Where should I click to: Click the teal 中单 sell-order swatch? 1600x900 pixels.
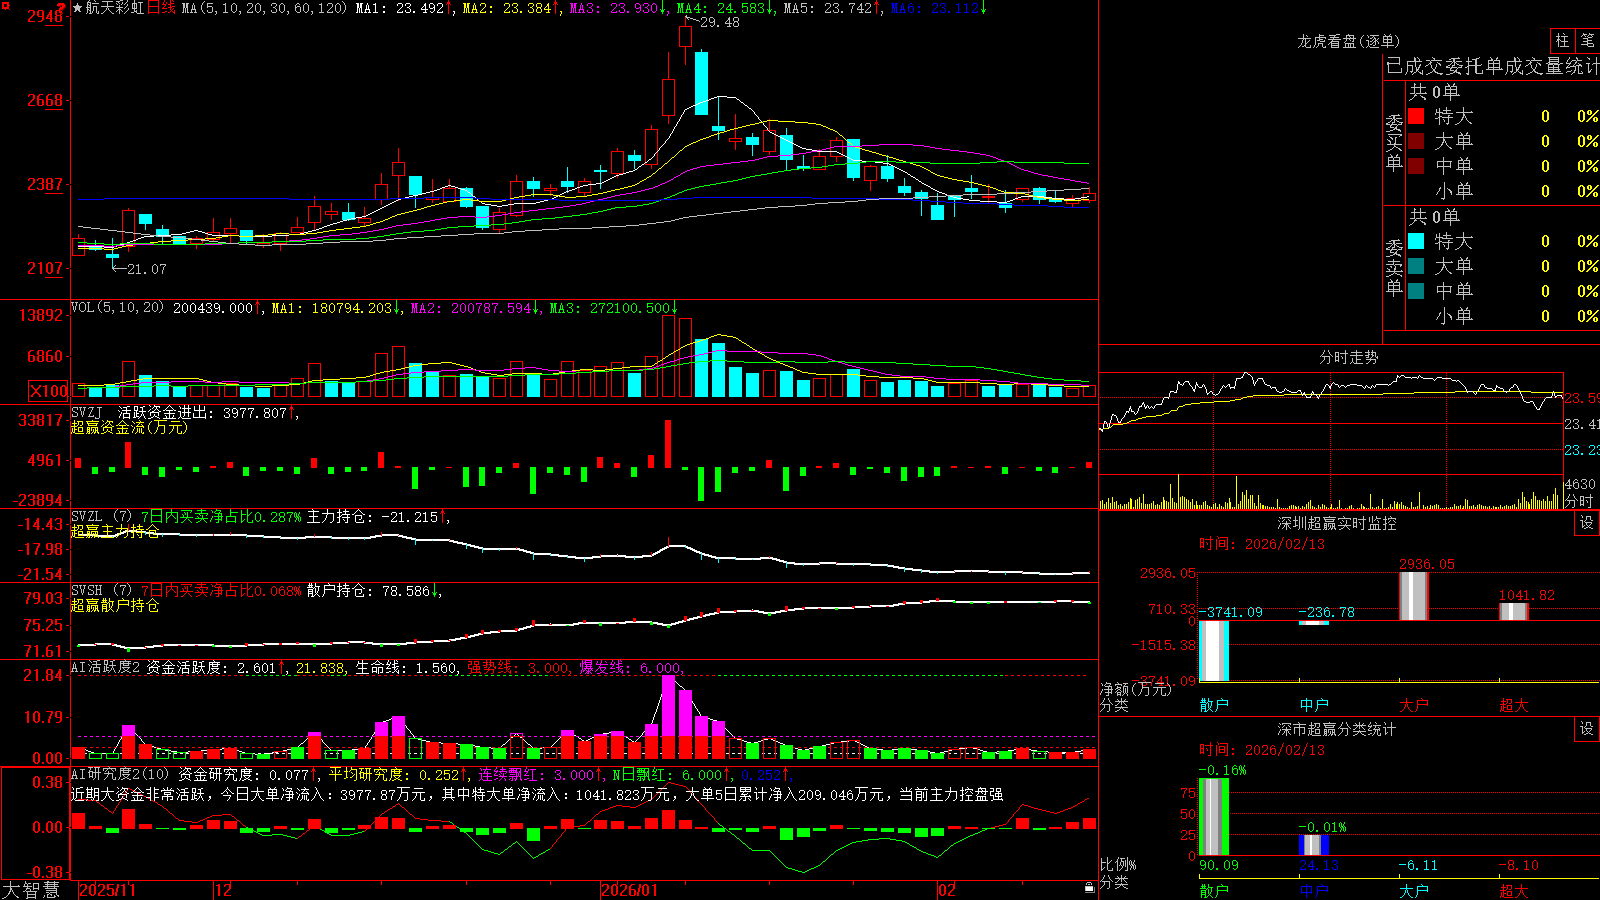[x=1416, y=291]
